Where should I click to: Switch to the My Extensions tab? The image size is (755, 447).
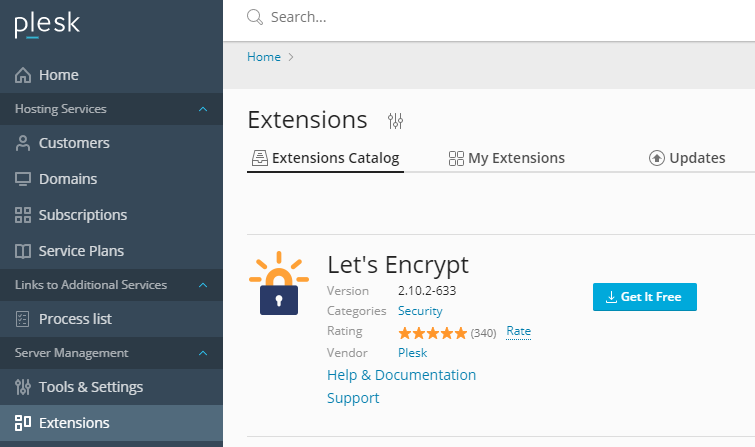pos(507,158)
